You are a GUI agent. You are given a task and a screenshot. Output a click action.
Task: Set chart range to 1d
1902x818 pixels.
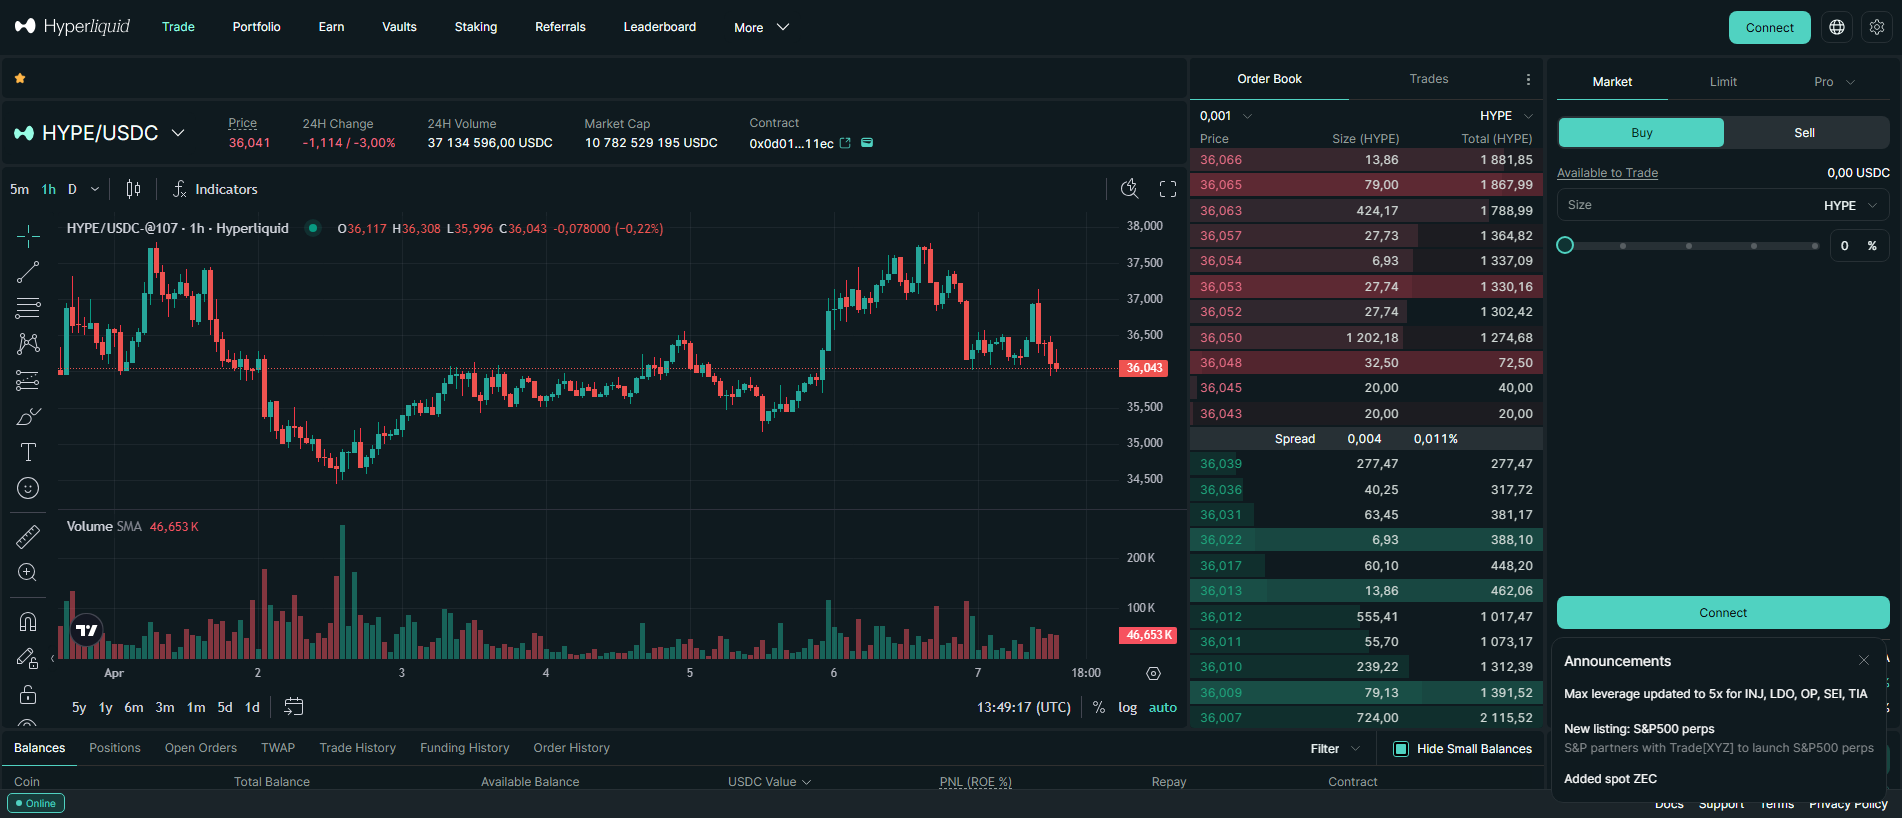253,707
